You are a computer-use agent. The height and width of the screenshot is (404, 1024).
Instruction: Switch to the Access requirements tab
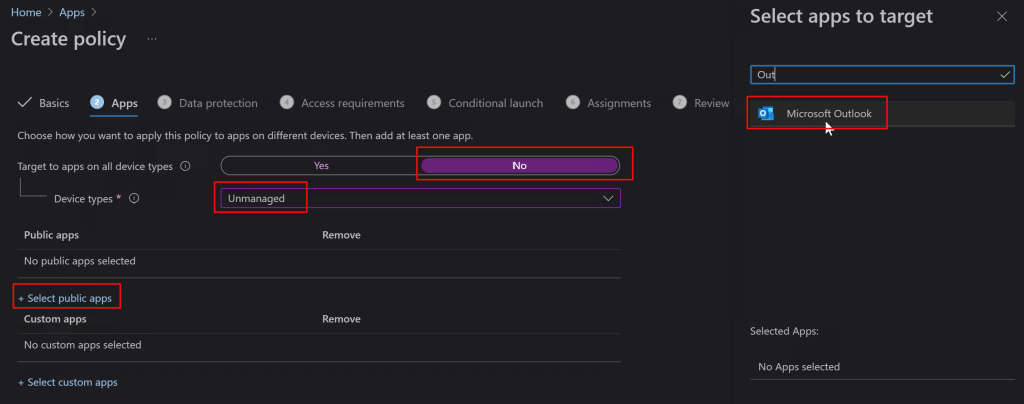(x=352, y=103)
